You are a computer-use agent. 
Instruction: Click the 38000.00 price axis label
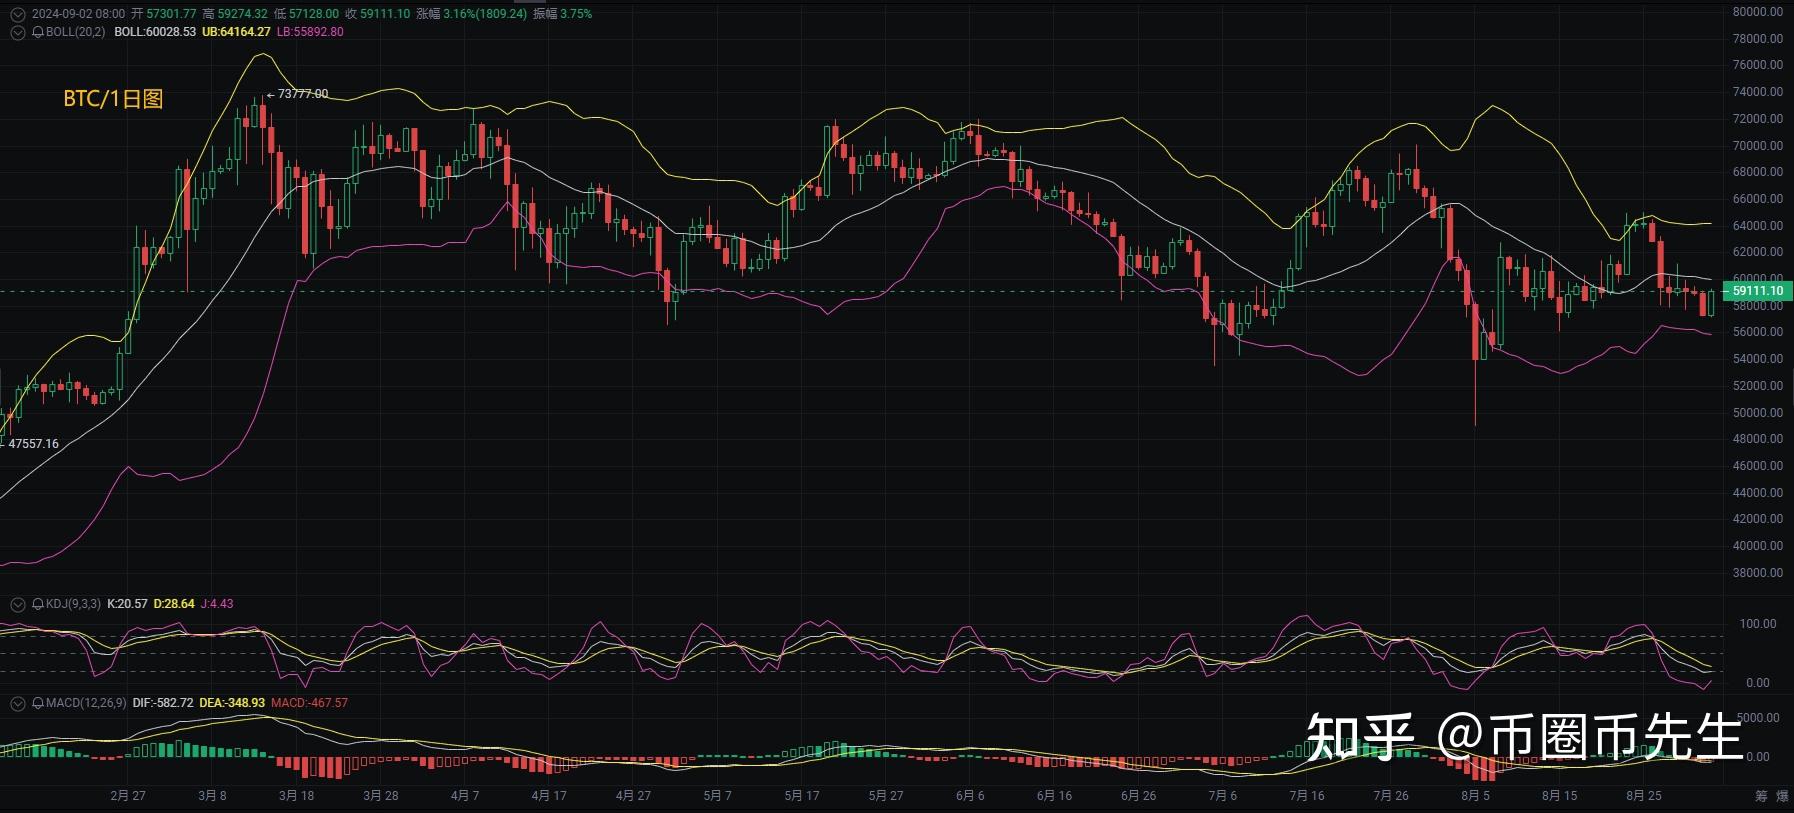coord(1758,573)
